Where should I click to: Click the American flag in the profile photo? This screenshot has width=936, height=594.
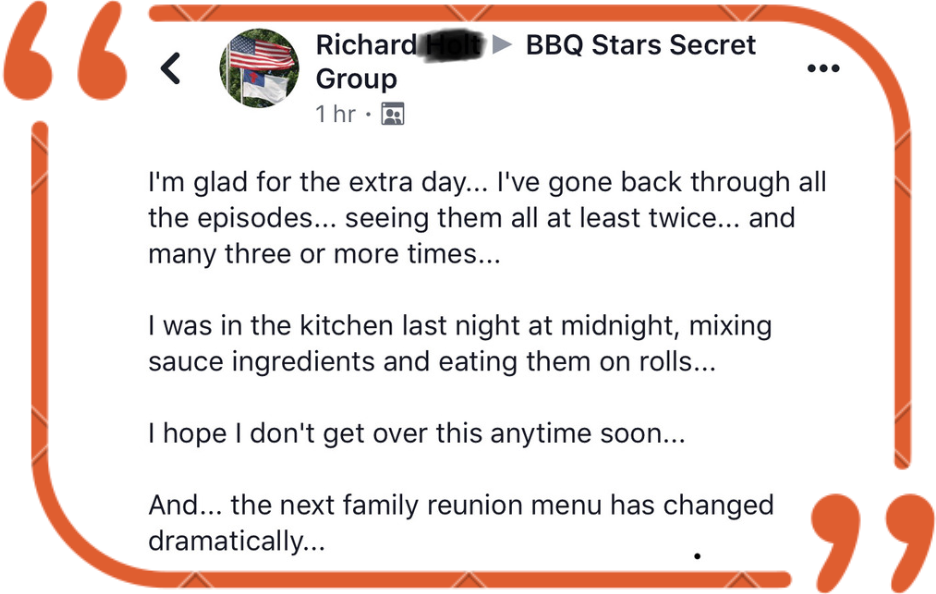pos(261,53)
